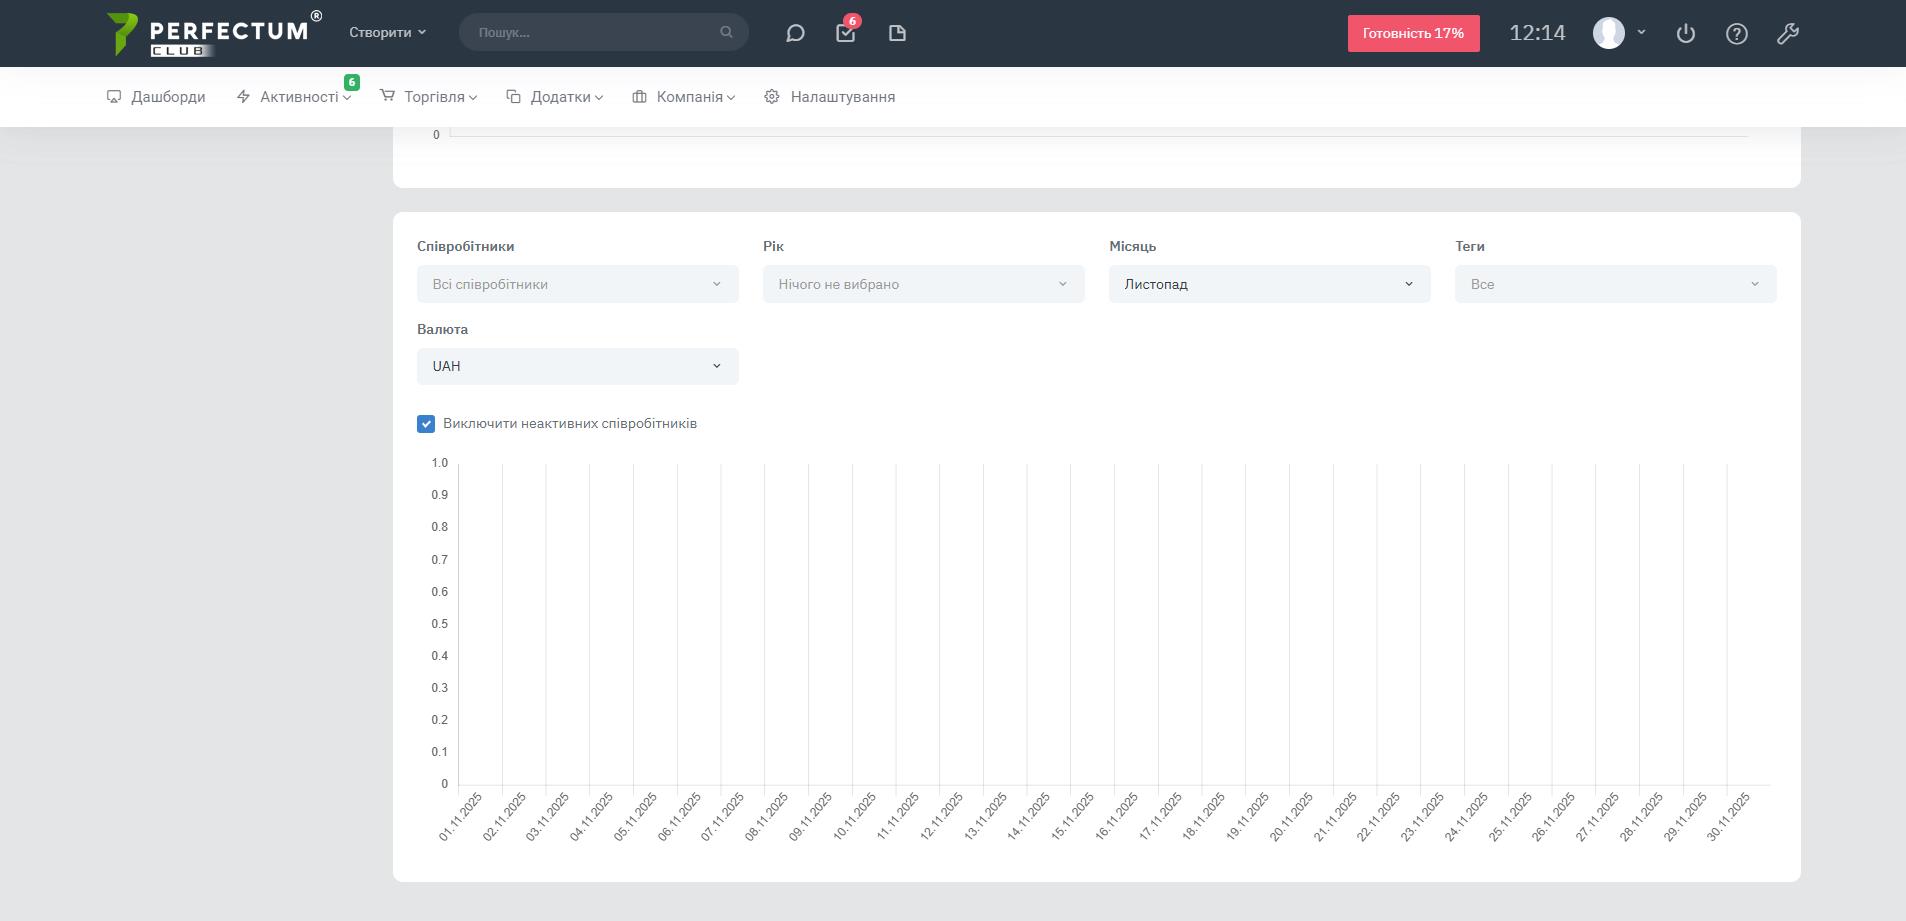The image size is (1906, 921).
Task: Open the wrench setup icon
Action: pyautogui.click(x=1787, y=33)
